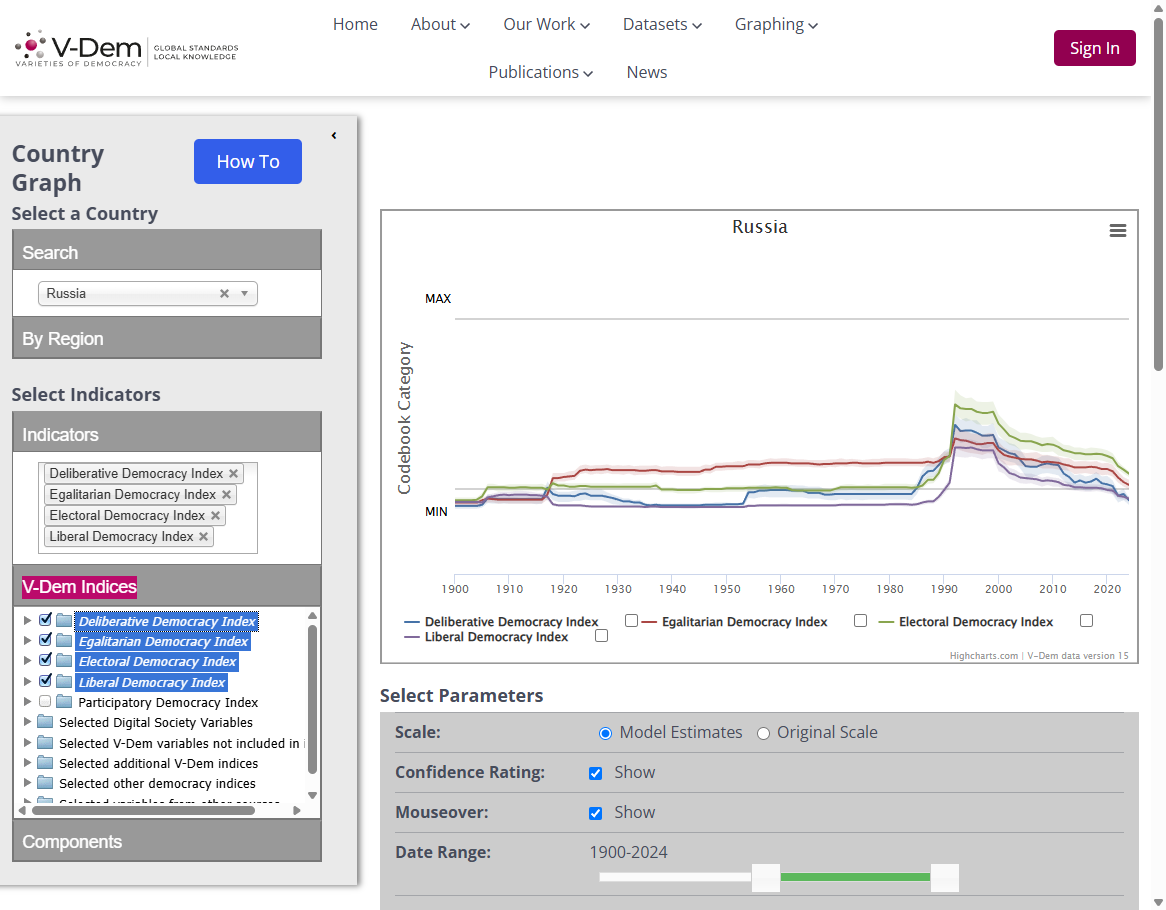Remove Electoral Democracy Index tag
Image resolution: width=1166 pixels, height=910 pixels.
pos(215,515)
